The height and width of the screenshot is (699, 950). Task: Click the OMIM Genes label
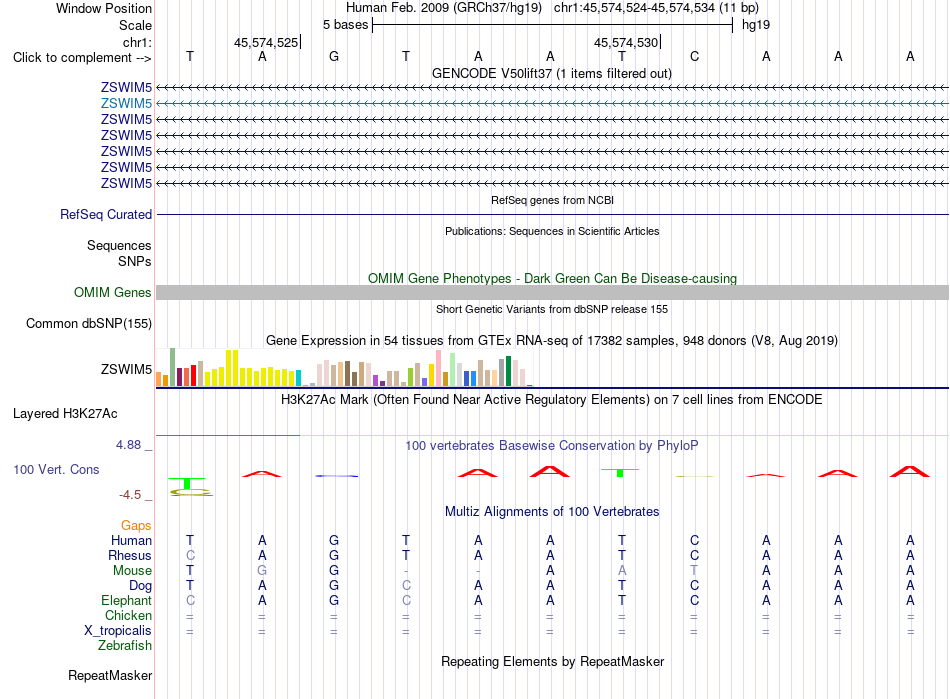point(112,293)
